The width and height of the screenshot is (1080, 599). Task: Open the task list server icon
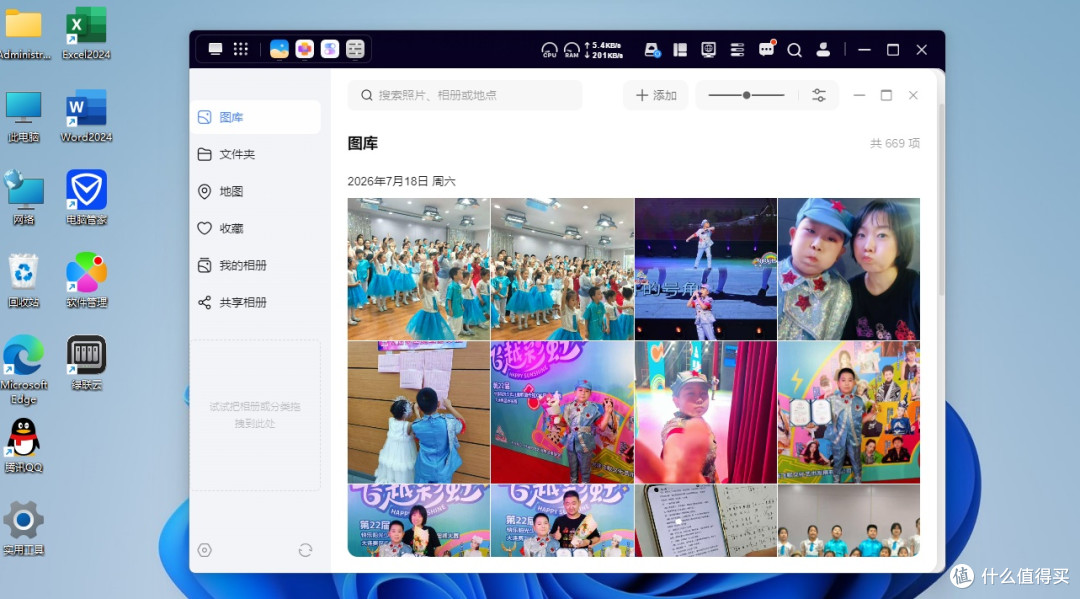pos(737,50)
